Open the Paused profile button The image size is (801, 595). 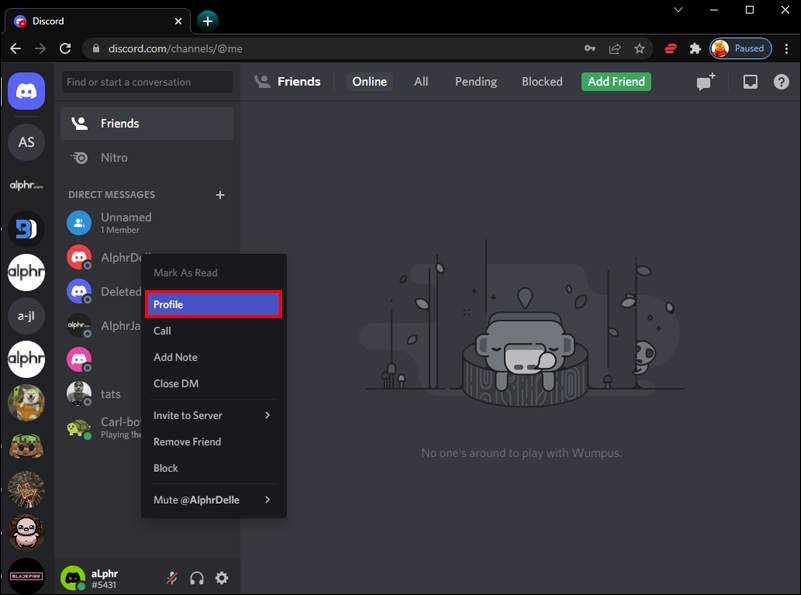tap(740, 49)
